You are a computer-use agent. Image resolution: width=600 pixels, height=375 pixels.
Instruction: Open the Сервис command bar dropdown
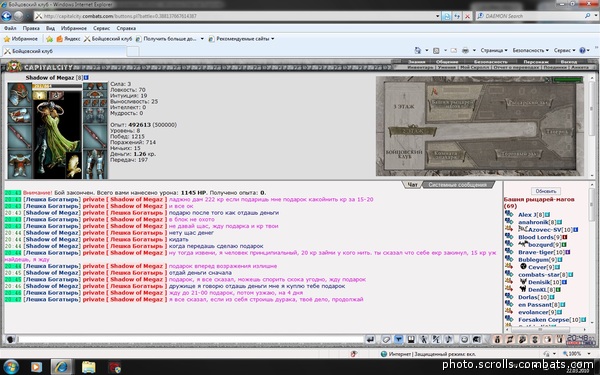[x=564, y=50]
